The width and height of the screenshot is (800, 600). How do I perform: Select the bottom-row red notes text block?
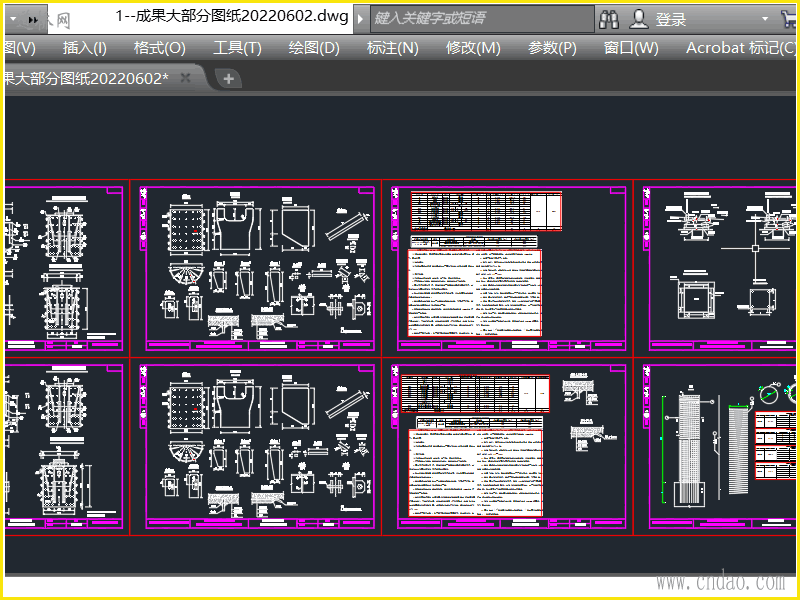[476, 473]
